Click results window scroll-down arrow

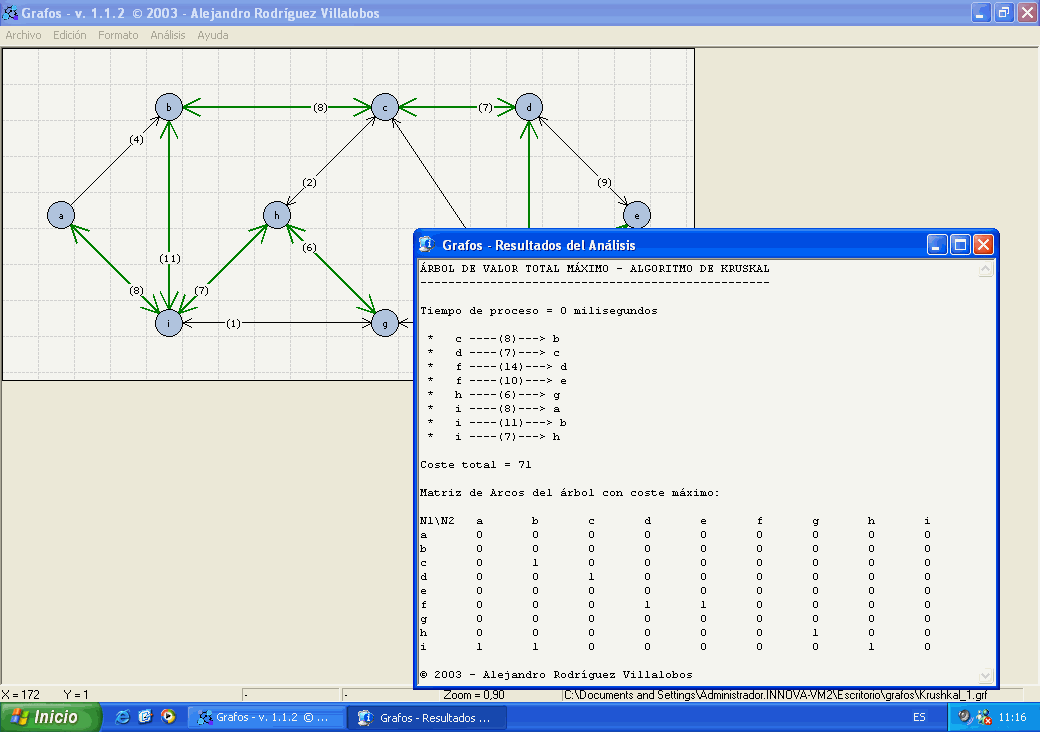click(986, 676)
